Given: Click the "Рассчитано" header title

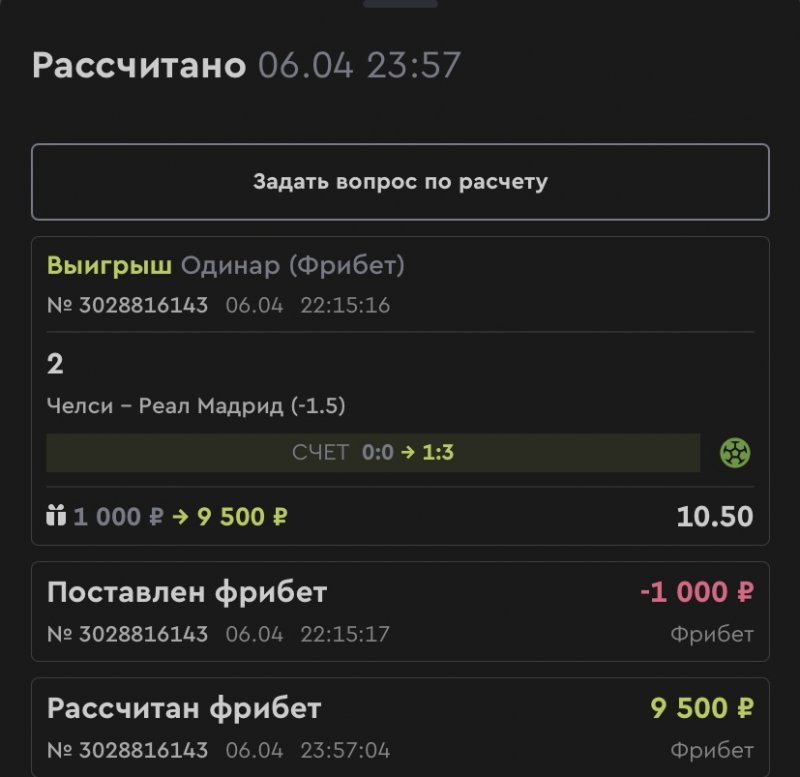Looking at the screenshot, I should point(139,66).
